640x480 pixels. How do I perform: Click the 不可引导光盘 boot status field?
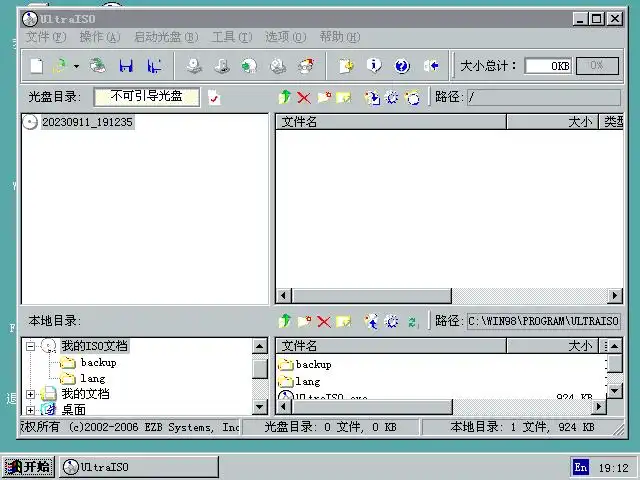coord(147,97)
